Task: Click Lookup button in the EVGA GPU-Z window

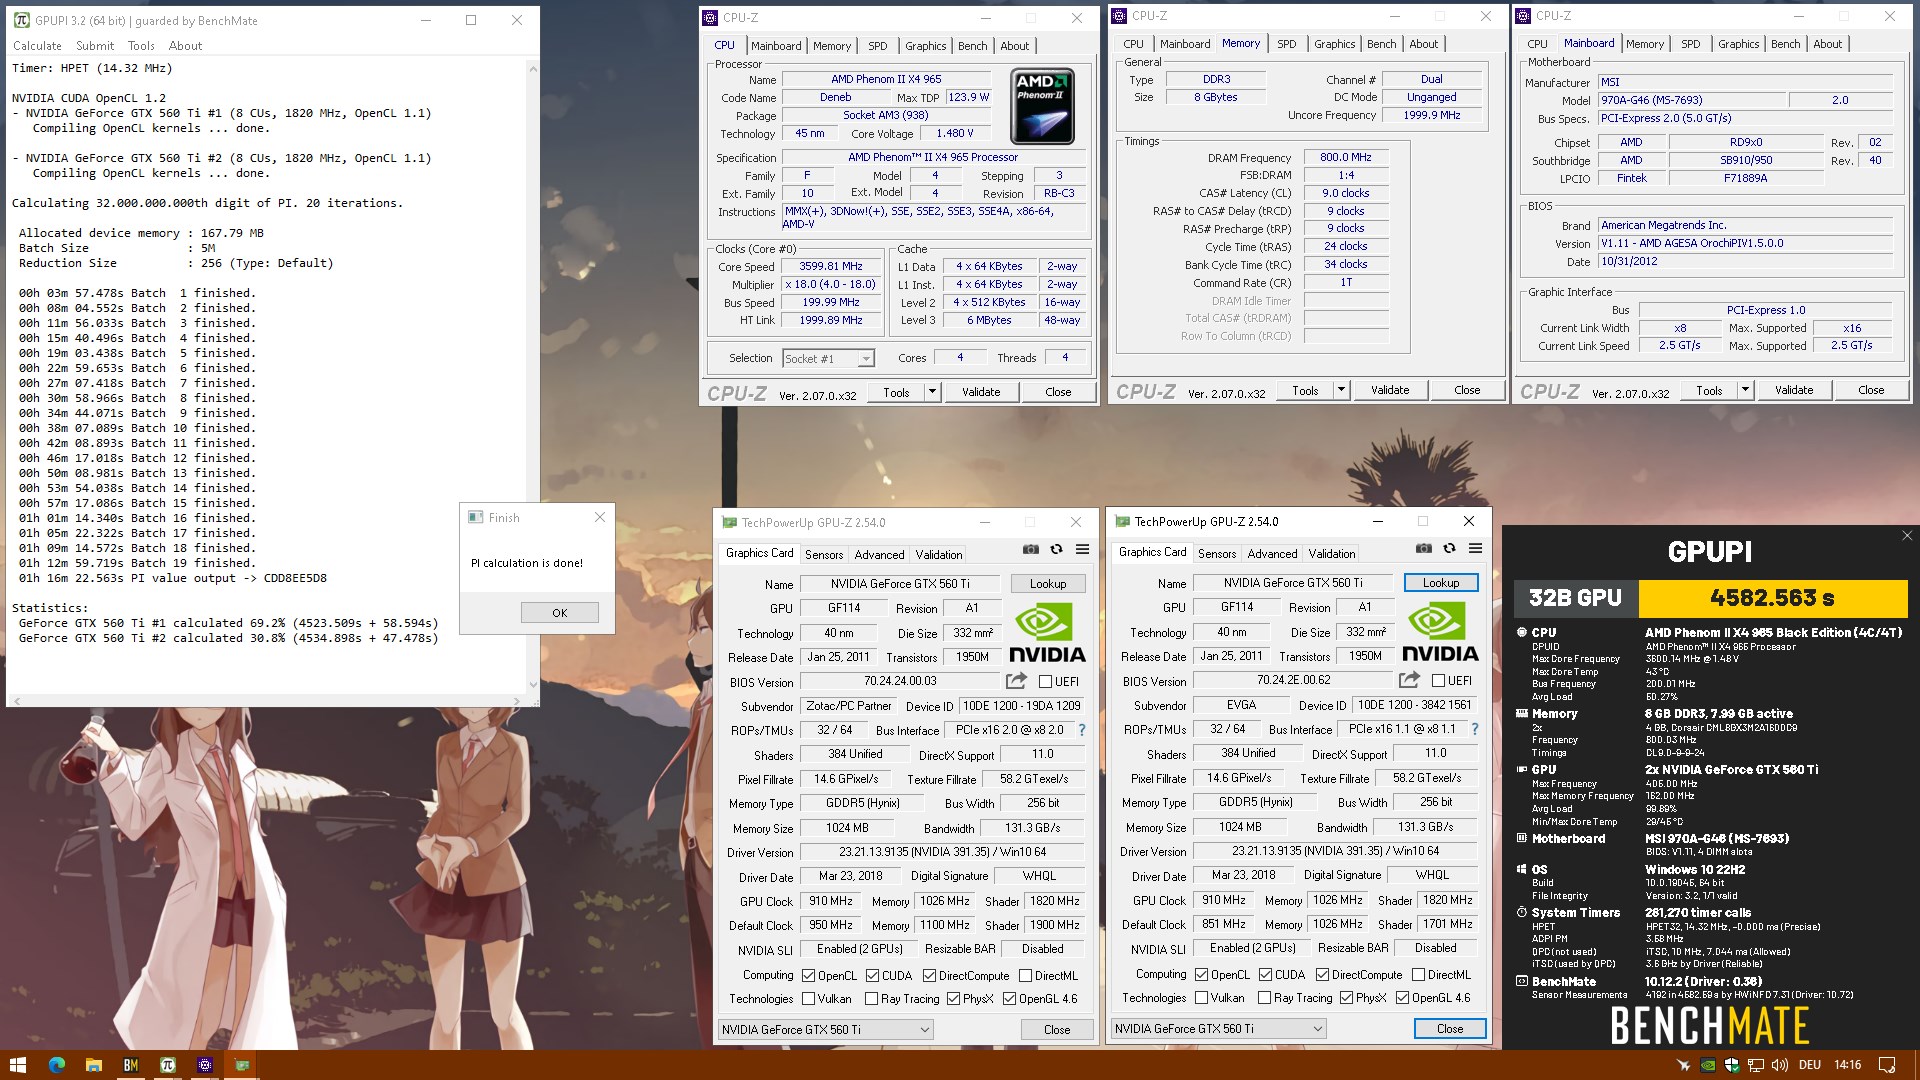Action: point(1440,583)
